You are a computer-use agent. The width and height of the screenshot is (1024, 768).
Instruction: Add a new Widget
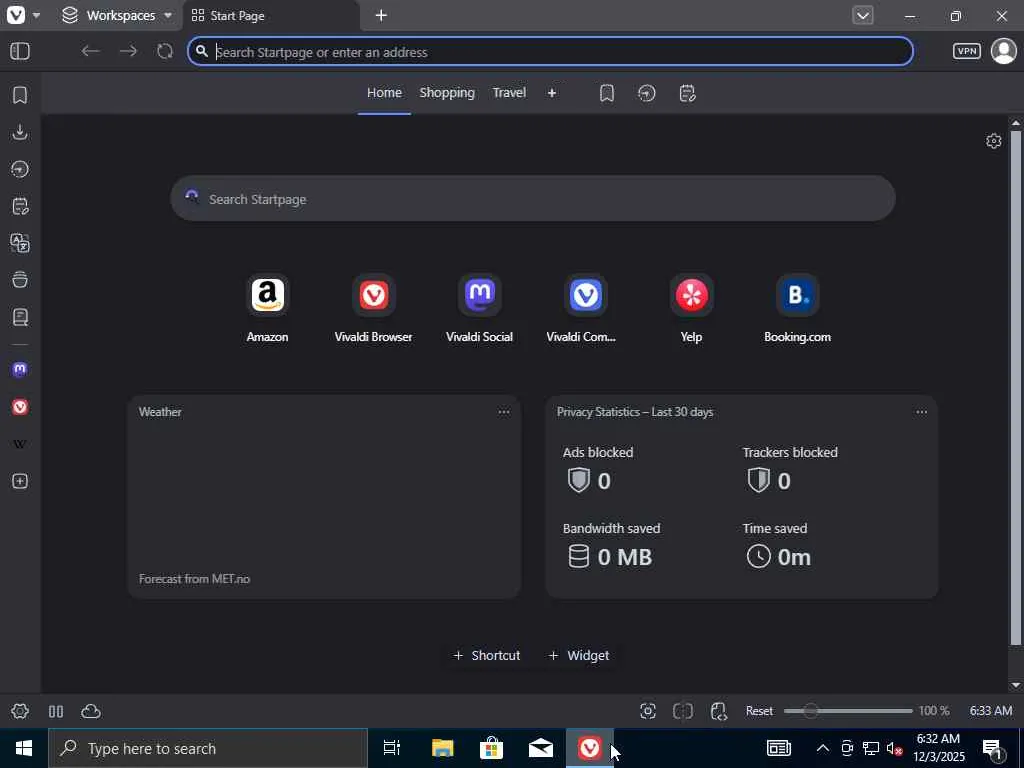tap(579, 655)
